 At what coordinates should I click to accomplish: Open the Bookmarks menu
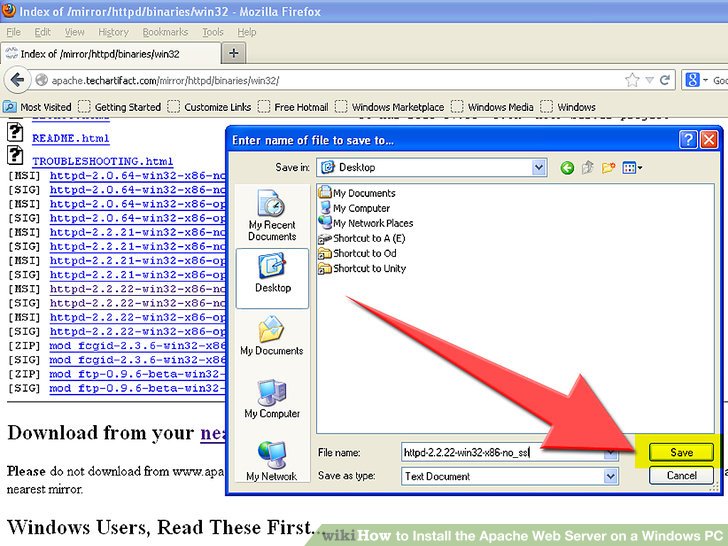coord(165,32)
